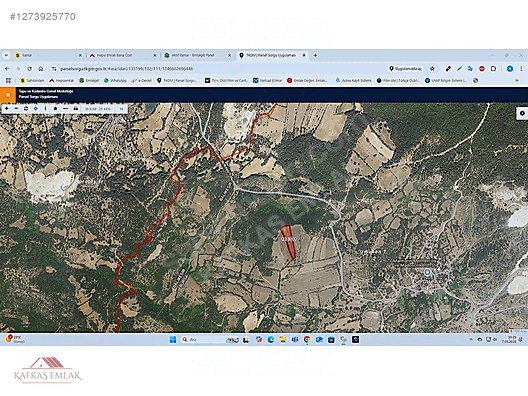Click the red adblock extension icon
528x396 pixels.
point(482,69)
